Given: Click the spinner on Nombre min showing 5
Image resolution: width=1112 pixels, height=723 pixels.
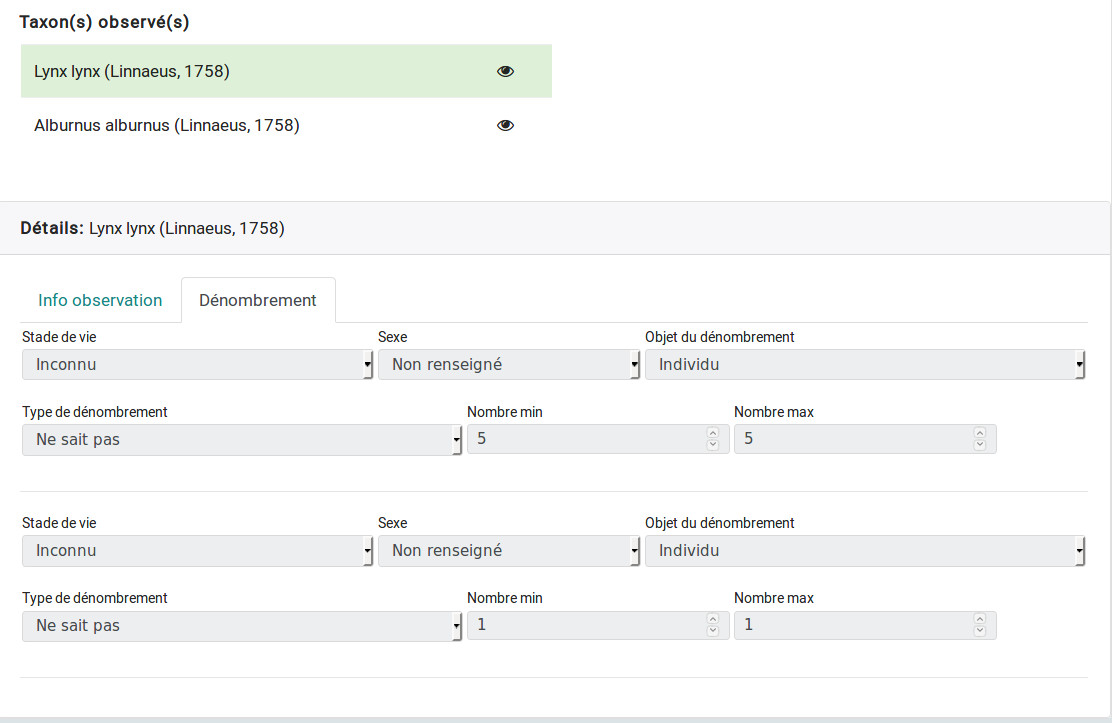Looking at the screenshot, I should tap(713, 438).
